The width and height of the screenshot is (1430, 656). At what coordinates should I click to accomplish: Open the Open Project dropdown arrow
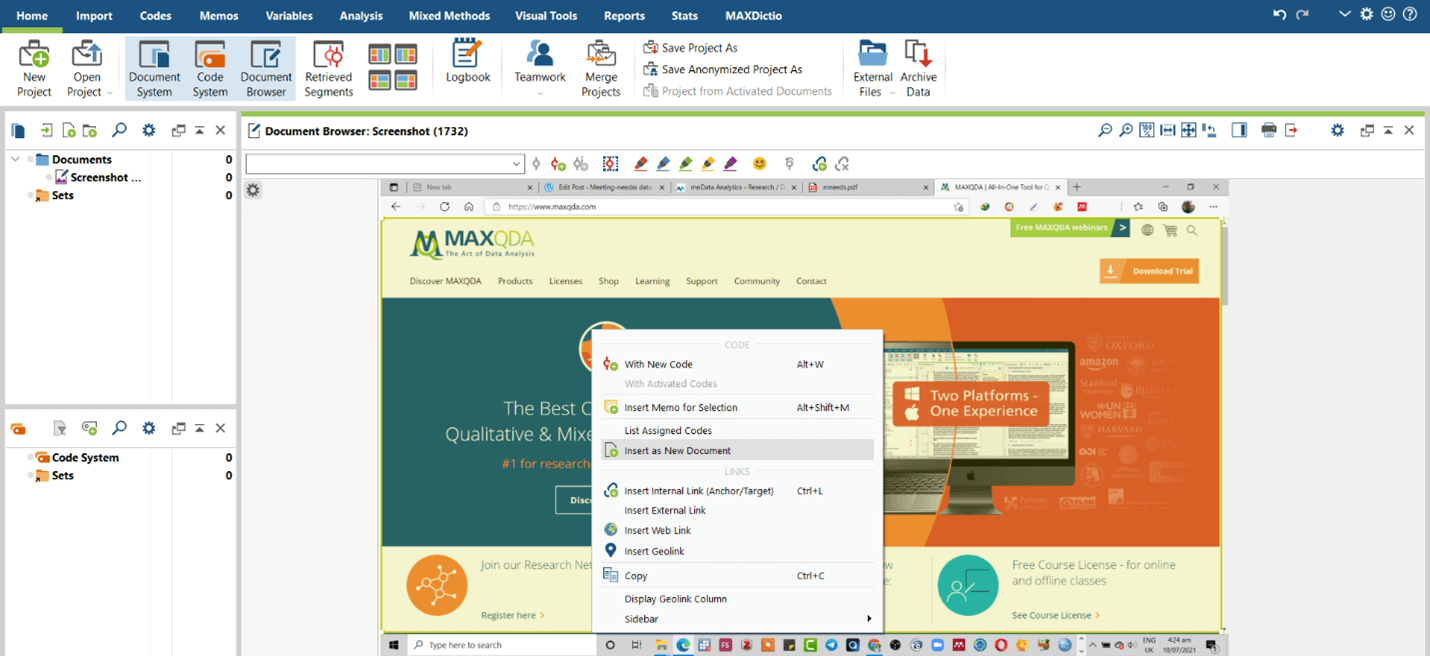109,92
